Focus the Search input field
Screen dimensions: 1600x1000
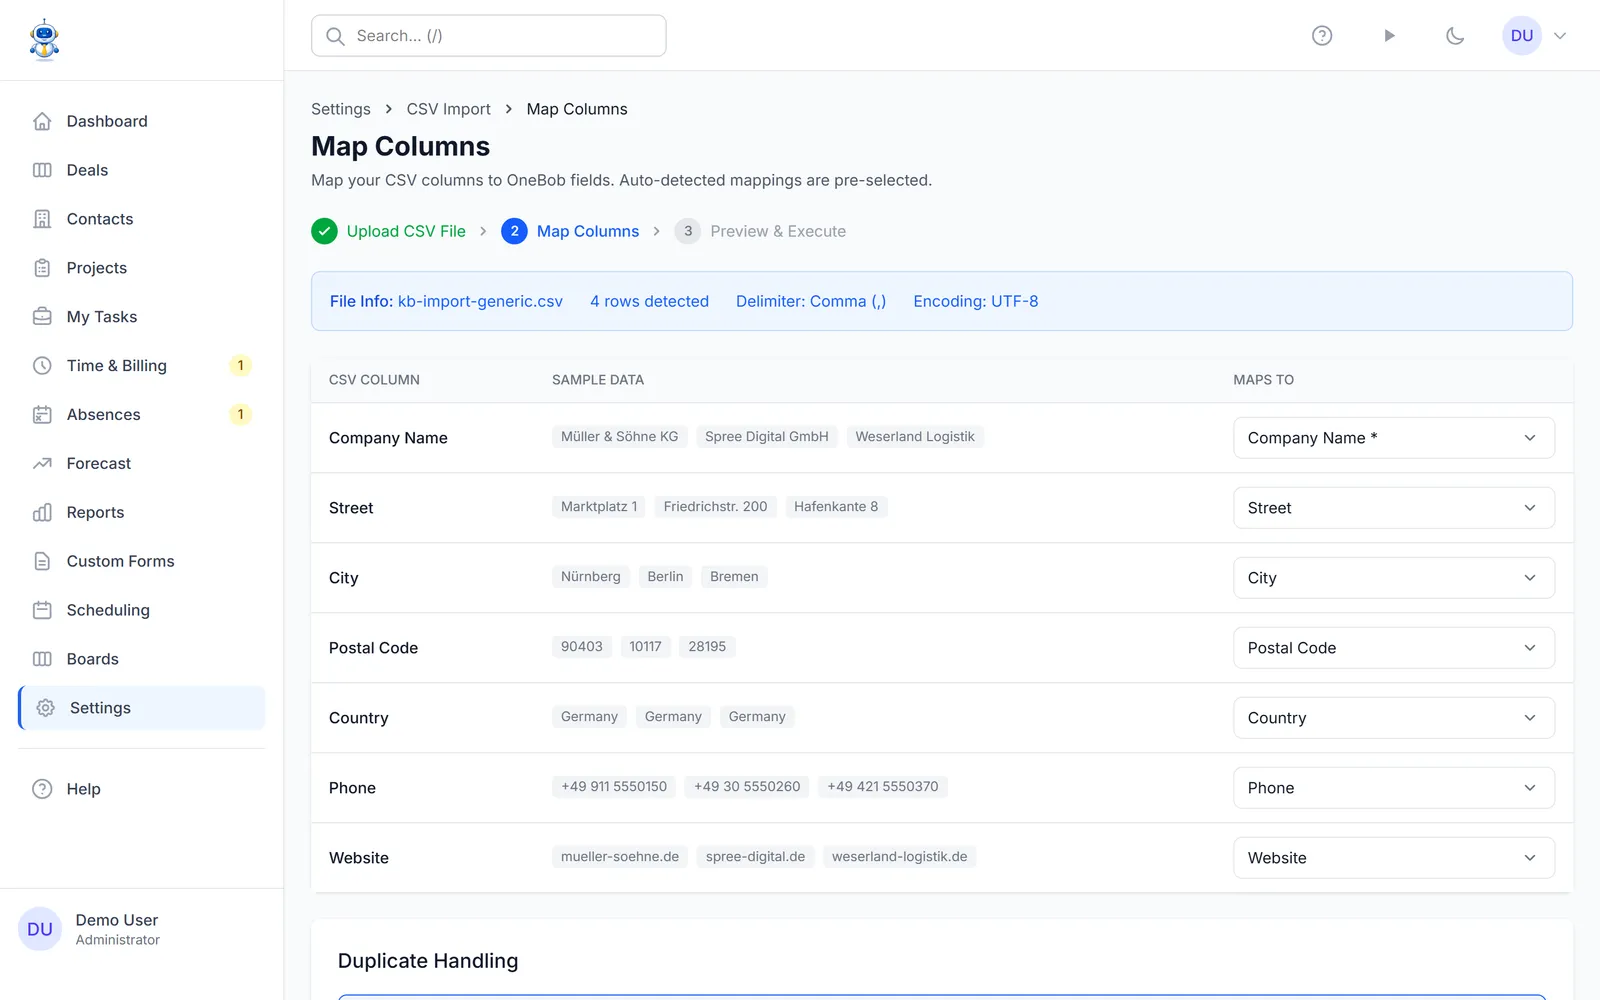pyautogui.click(x=488, y=36)
